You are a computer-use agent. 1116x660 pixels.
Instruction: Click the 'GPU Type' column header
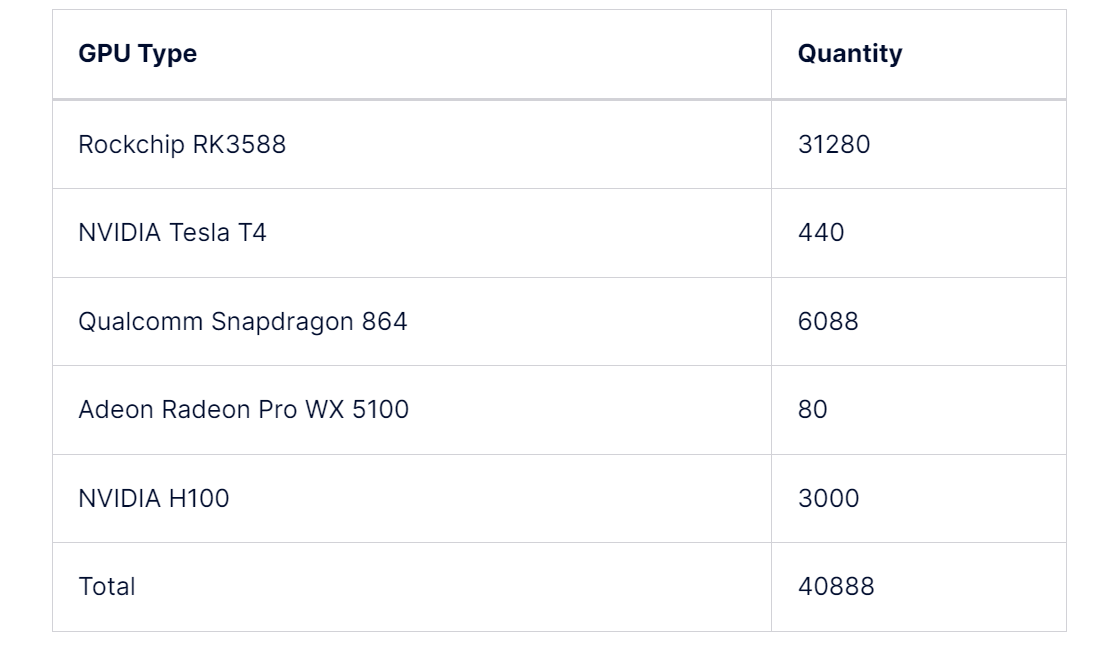pyautogui.click(x=137, y=54)
